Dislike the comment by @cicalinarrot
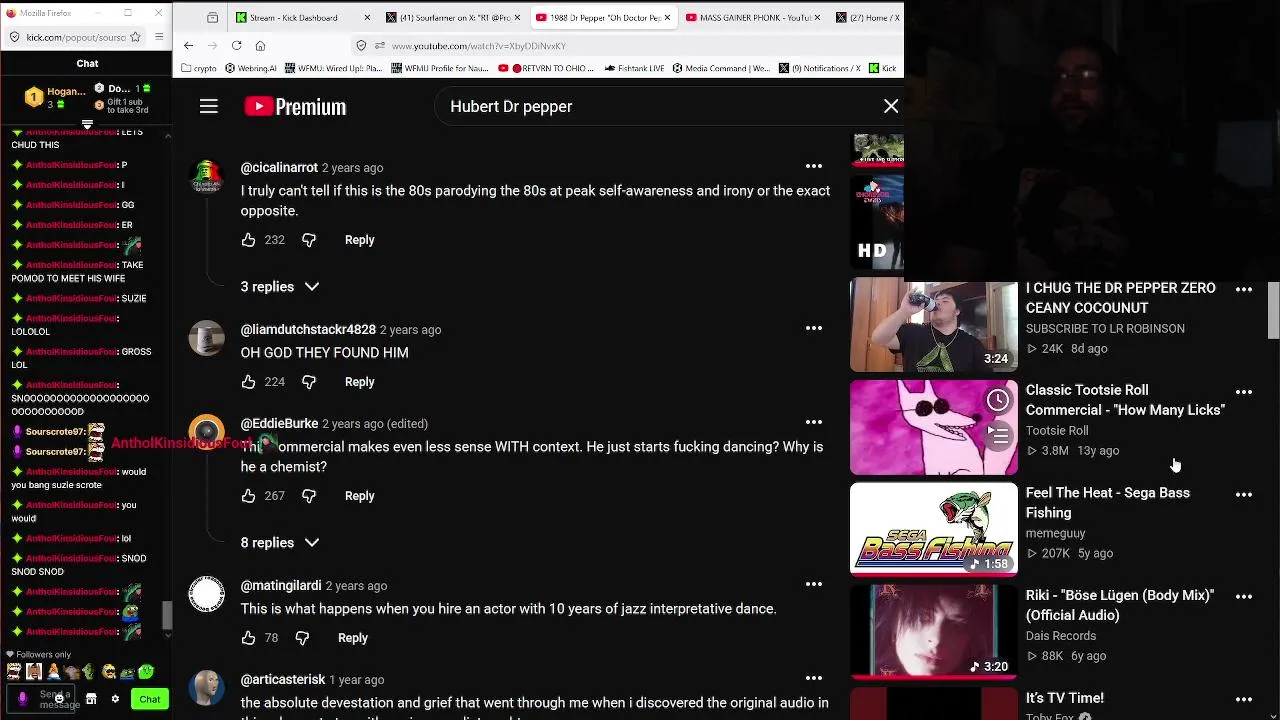Viewport: 1280px width, 720px height. pyautogui.click(x=309, y=240)
